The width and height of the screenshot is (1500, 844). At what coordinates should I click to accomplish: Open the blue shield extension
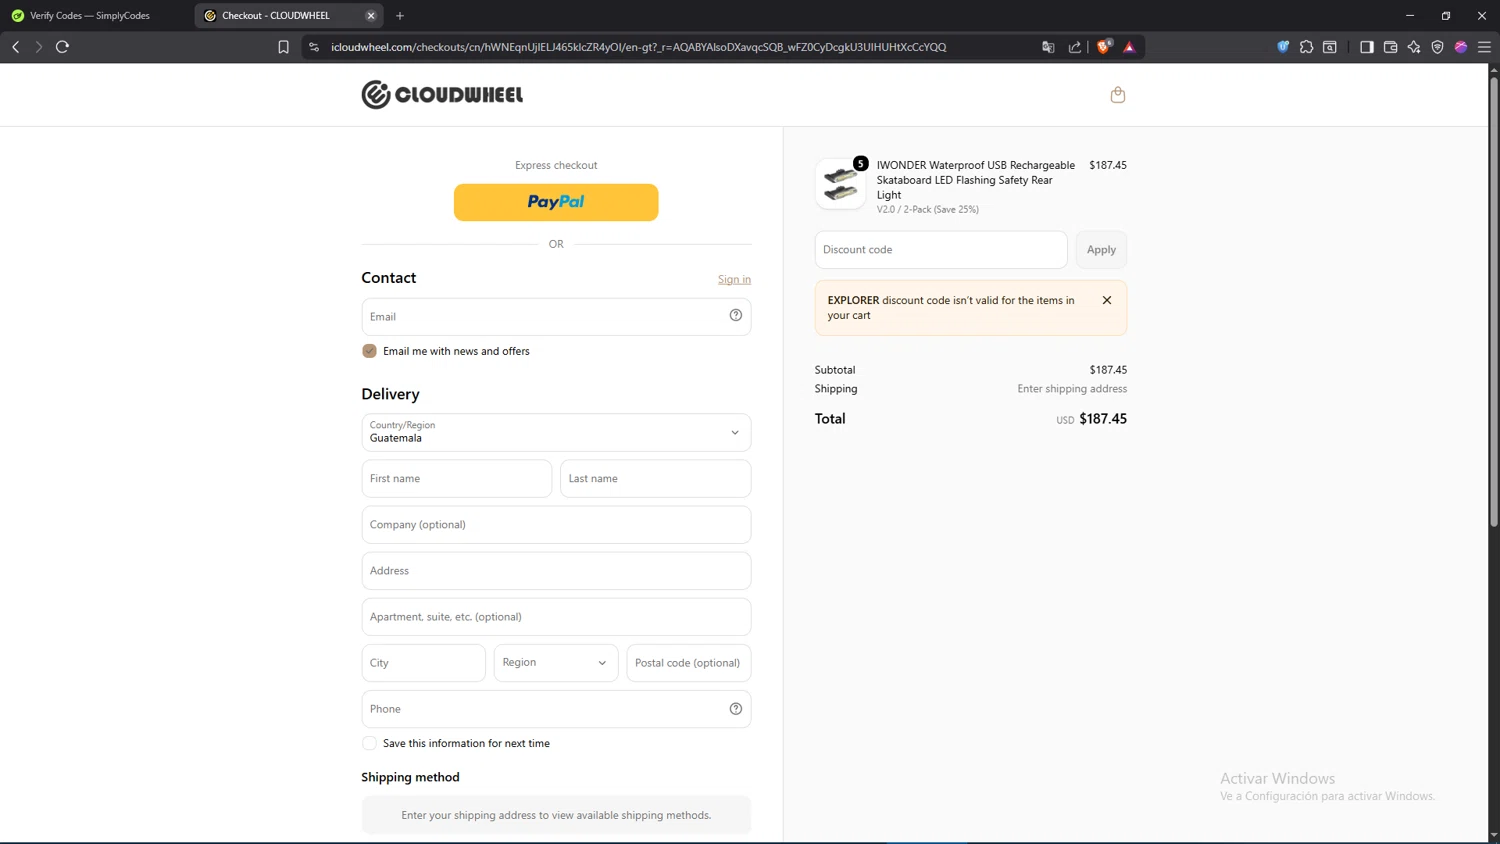pos(1283,47)
